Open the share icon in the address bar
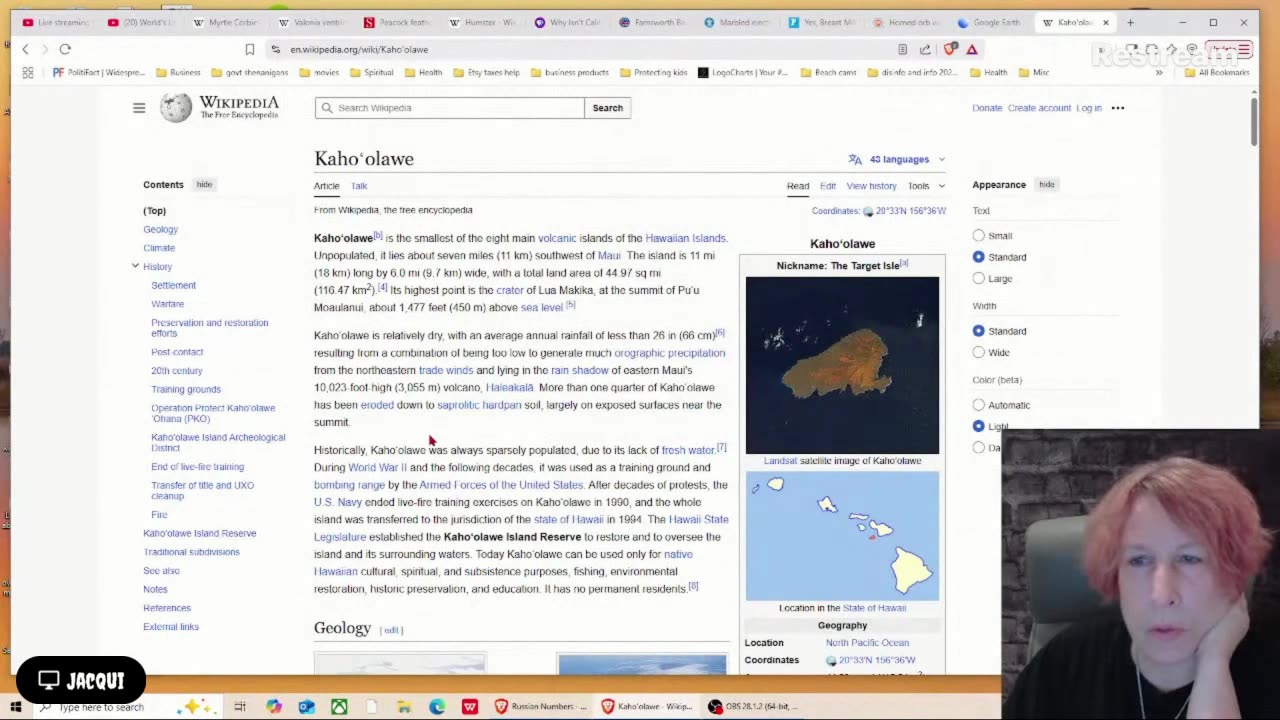The height and width of the screenshot is (720, 1280). click(925, 49)
